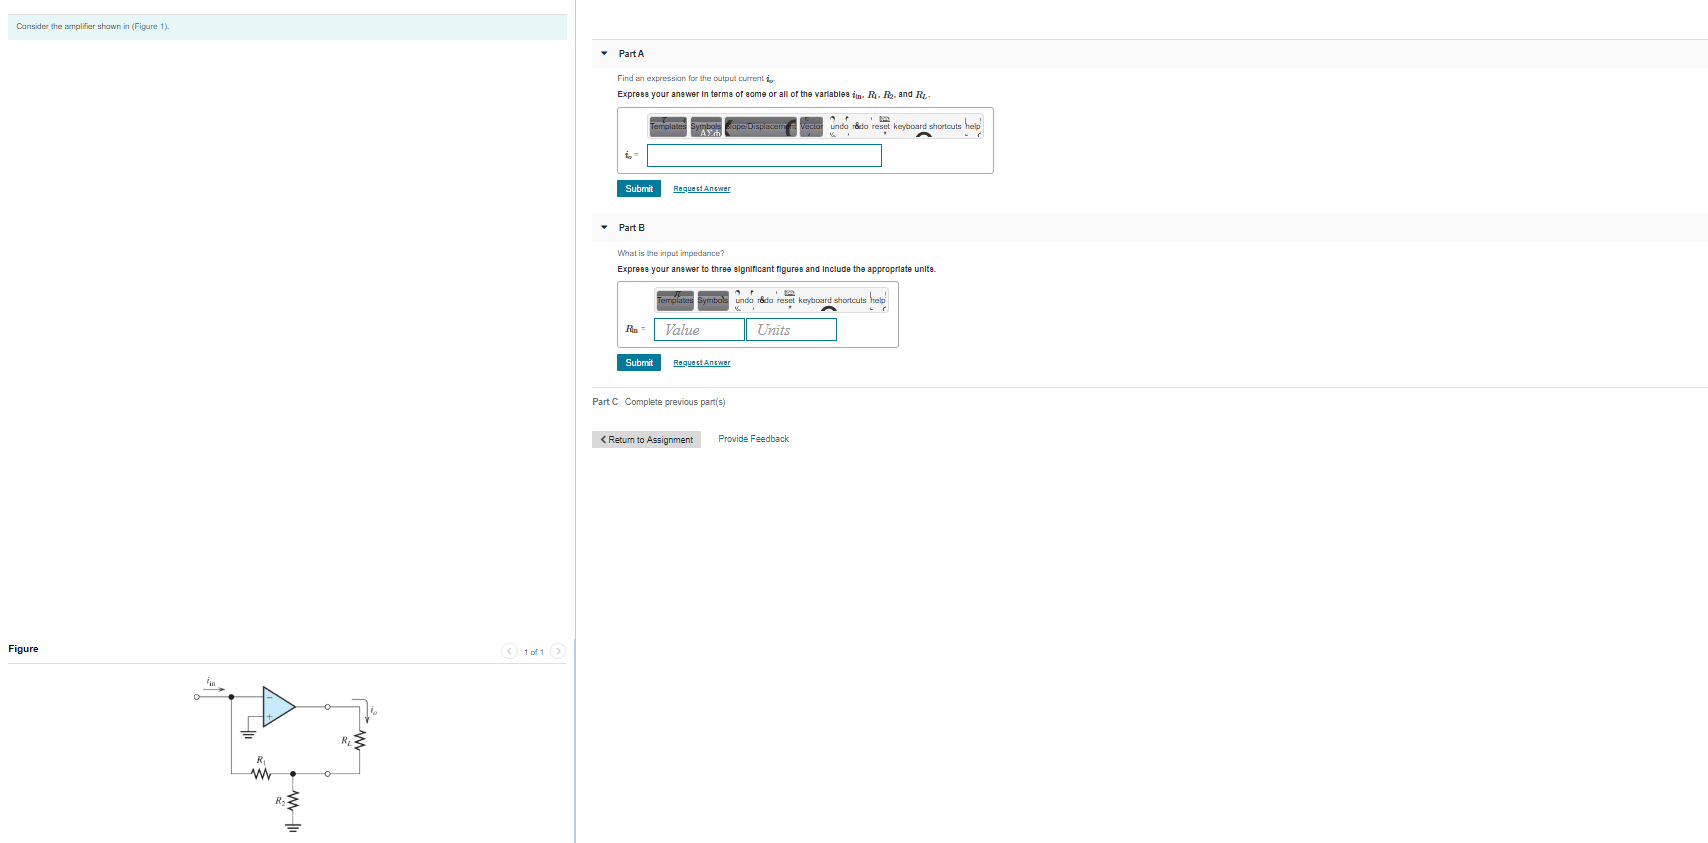Open Symbols palette in Part A toolbar
1708x843 pixels.
[706, 127]
